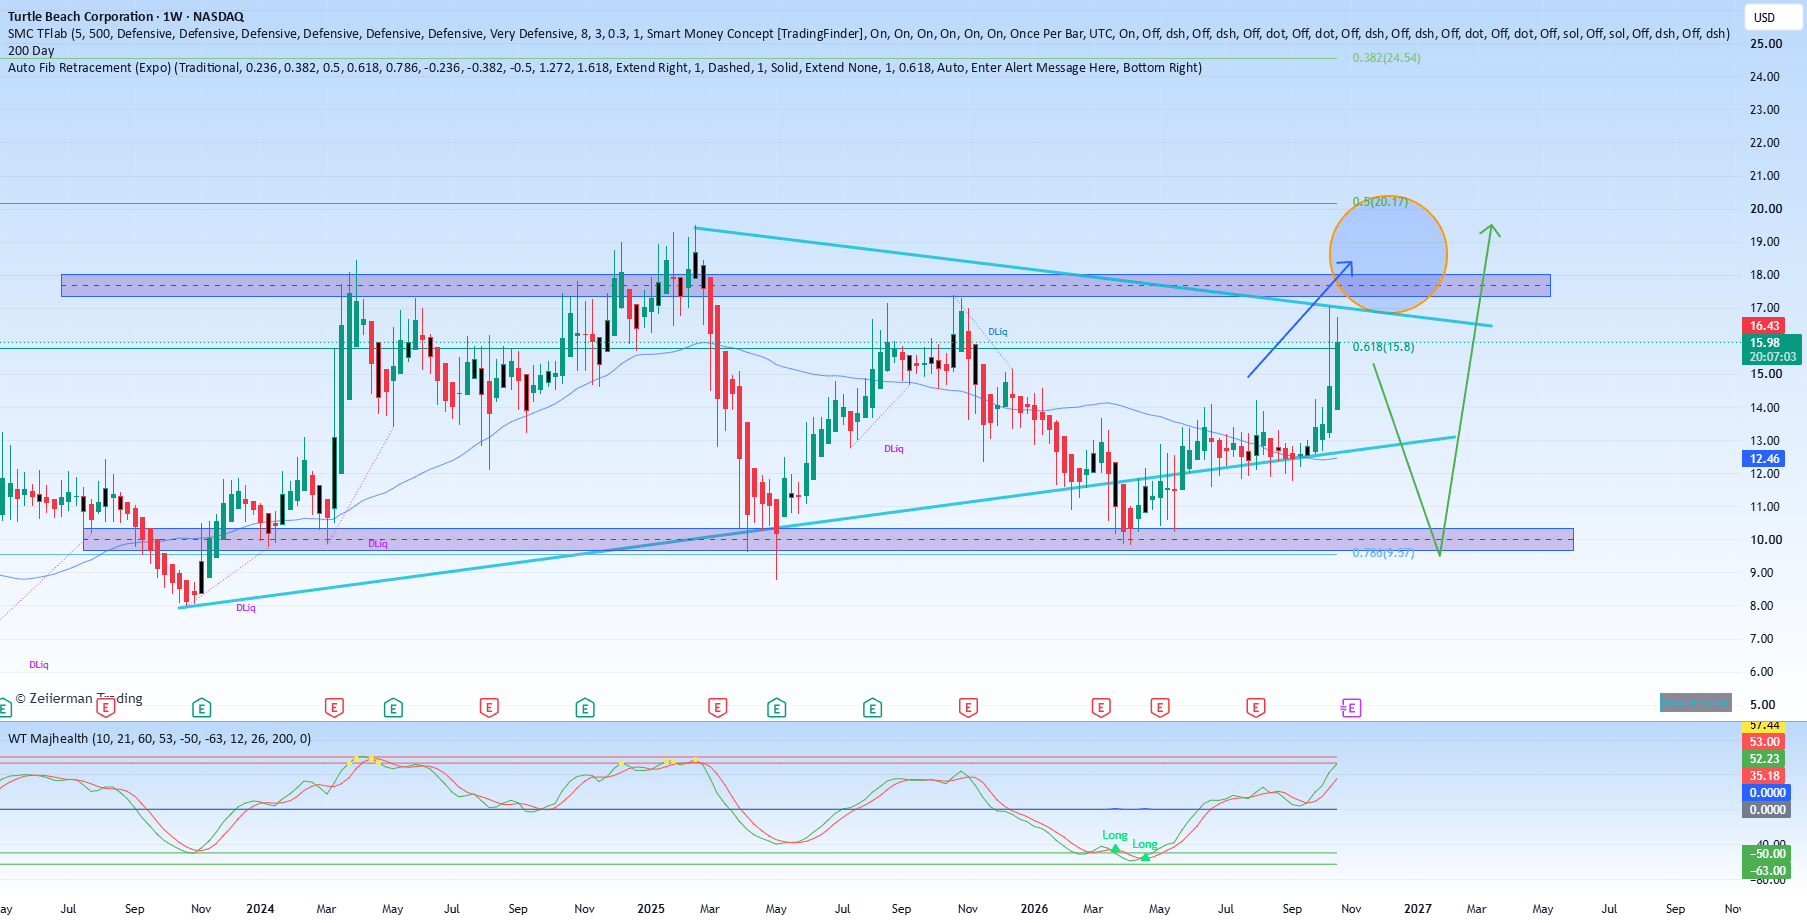Screen dimensions: 1807x923
Task: Select the Auto Fib Retracement indicator legend
Action: click(x=605, y=67)
